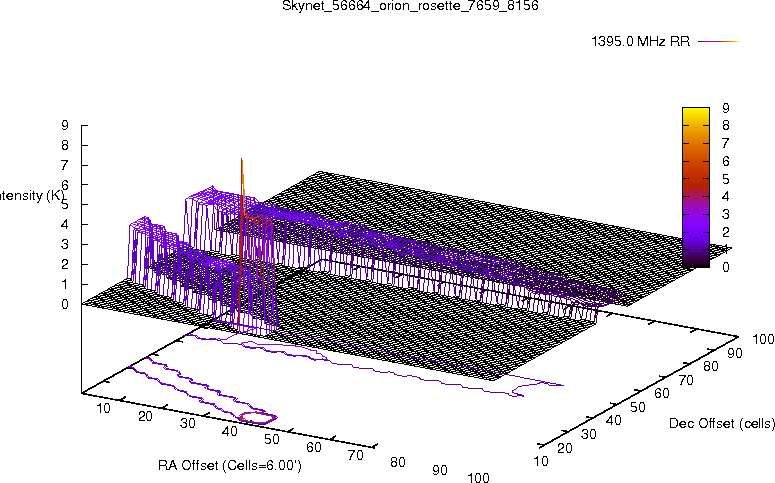This screenshot has height=483, width=775.
Task: Pick Dec Offset tick label 80
Action: [710, 367]
